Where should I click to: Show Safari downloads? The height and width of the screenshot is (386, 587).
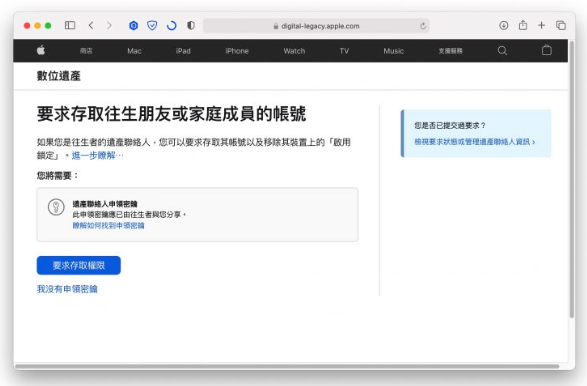(504, 25)
